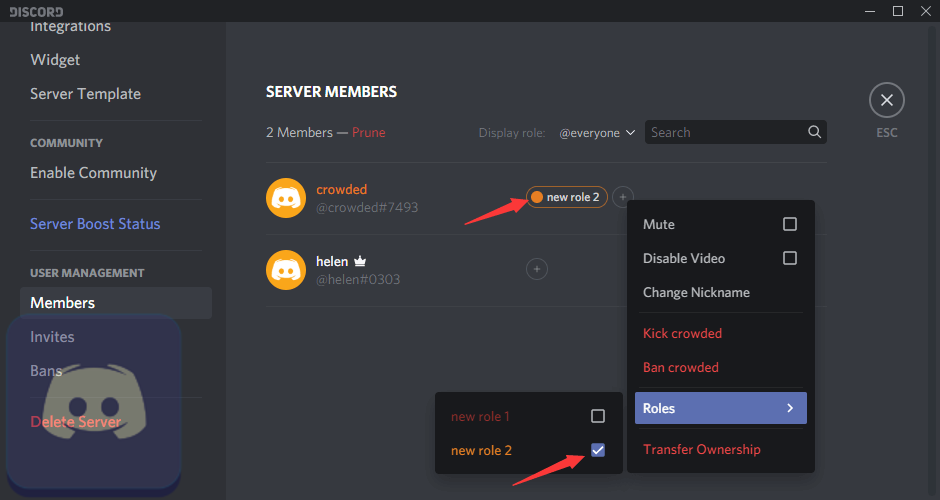Image resolution: width=940 pixels, height=500 pixels.
Task: Click the Prune link
Action: 368,132
